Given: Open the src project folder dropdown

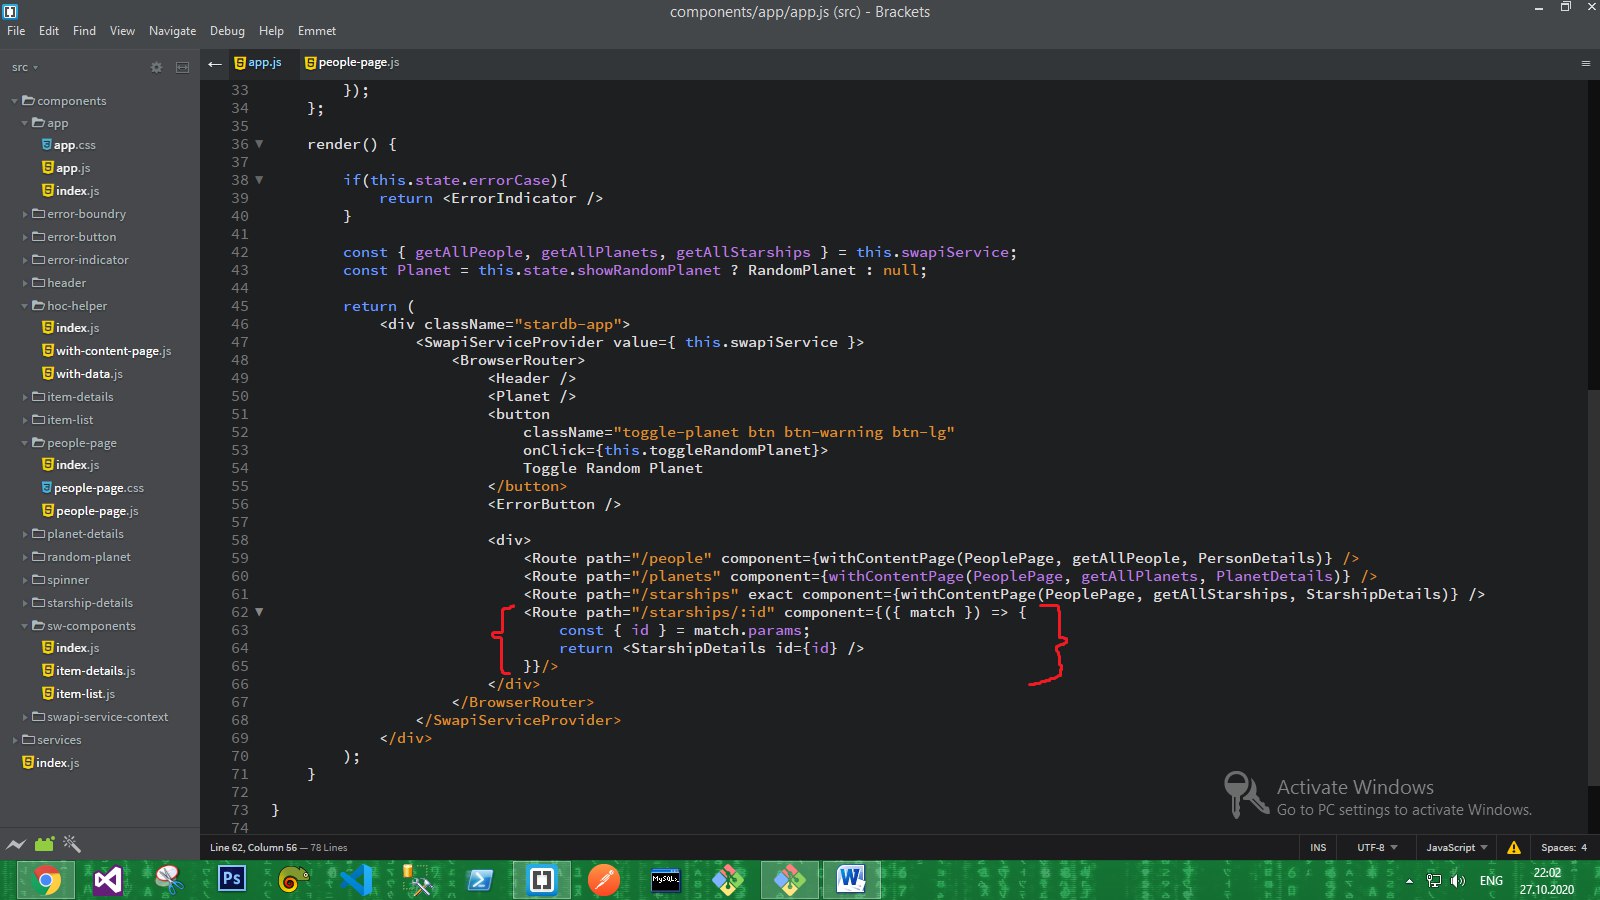Looking at the screenshot, I should coord(24,67).
